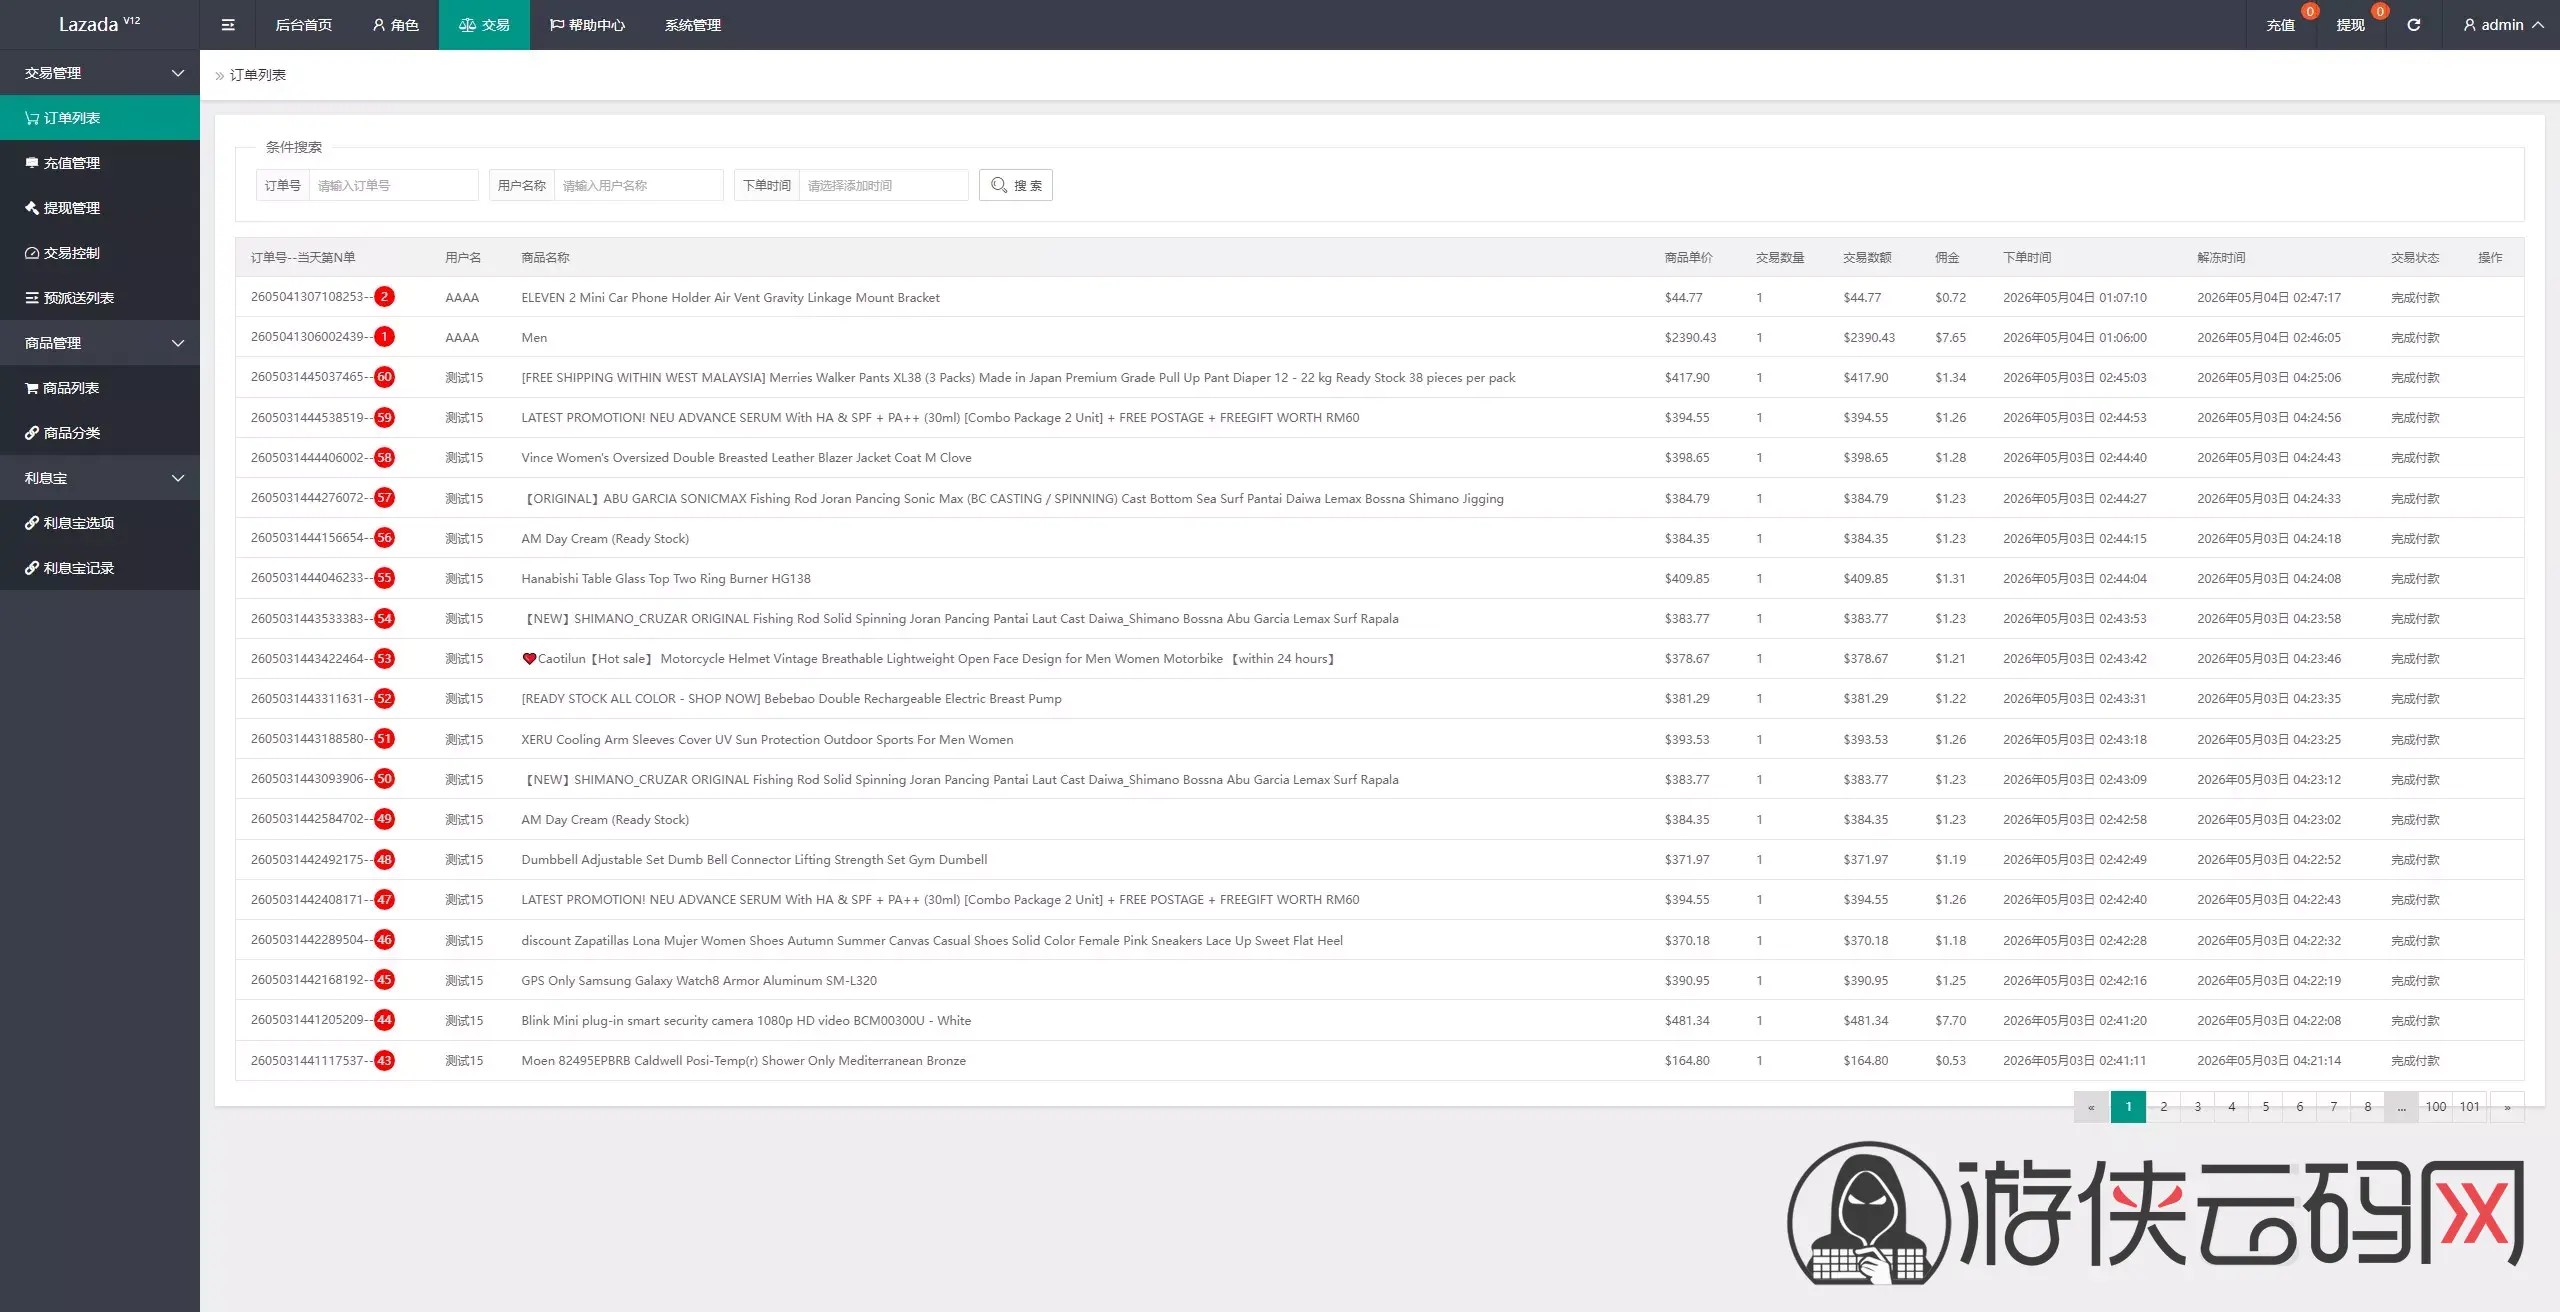
Task: Open the admin account dropdown arrow
Action: [x=2538, y=25]
